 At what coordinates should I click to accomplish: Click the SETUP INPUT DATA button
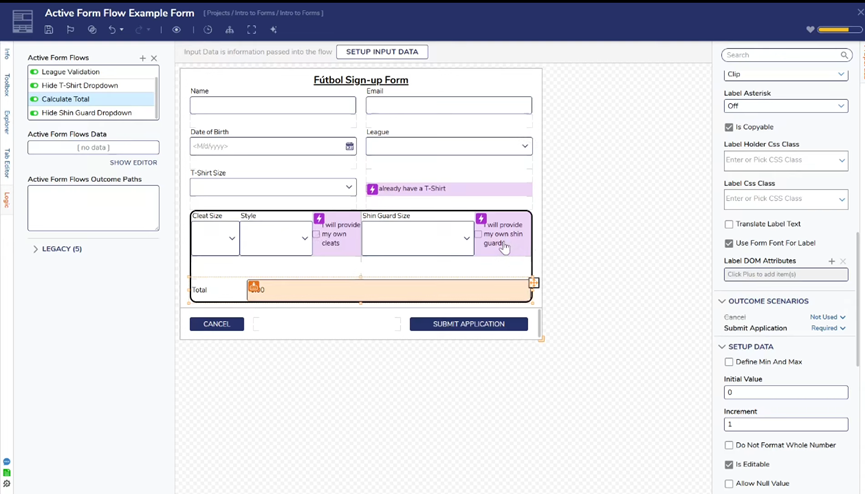(x=382, y=52)
